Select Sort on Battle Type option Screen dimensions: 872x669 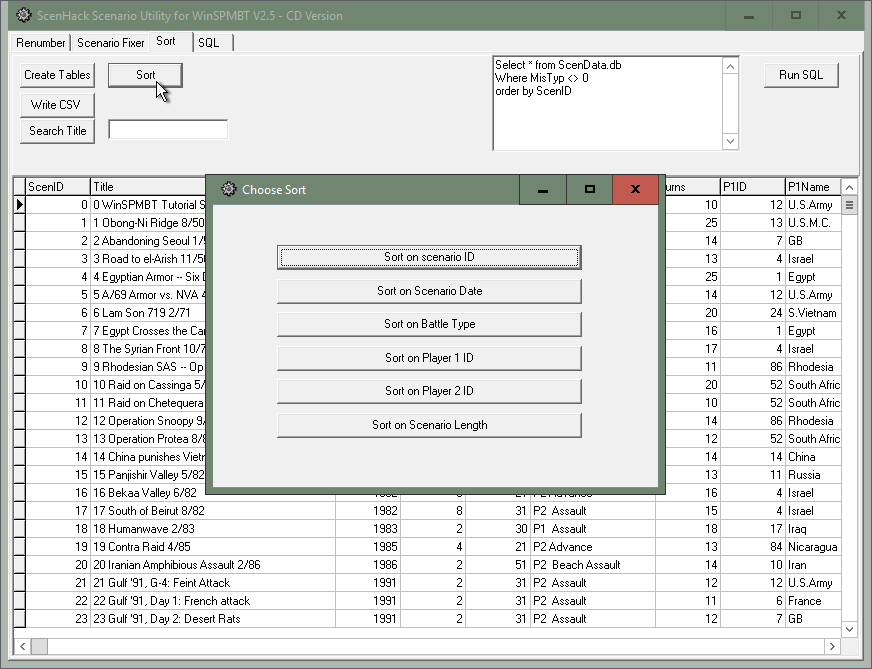tap(429, 324)
